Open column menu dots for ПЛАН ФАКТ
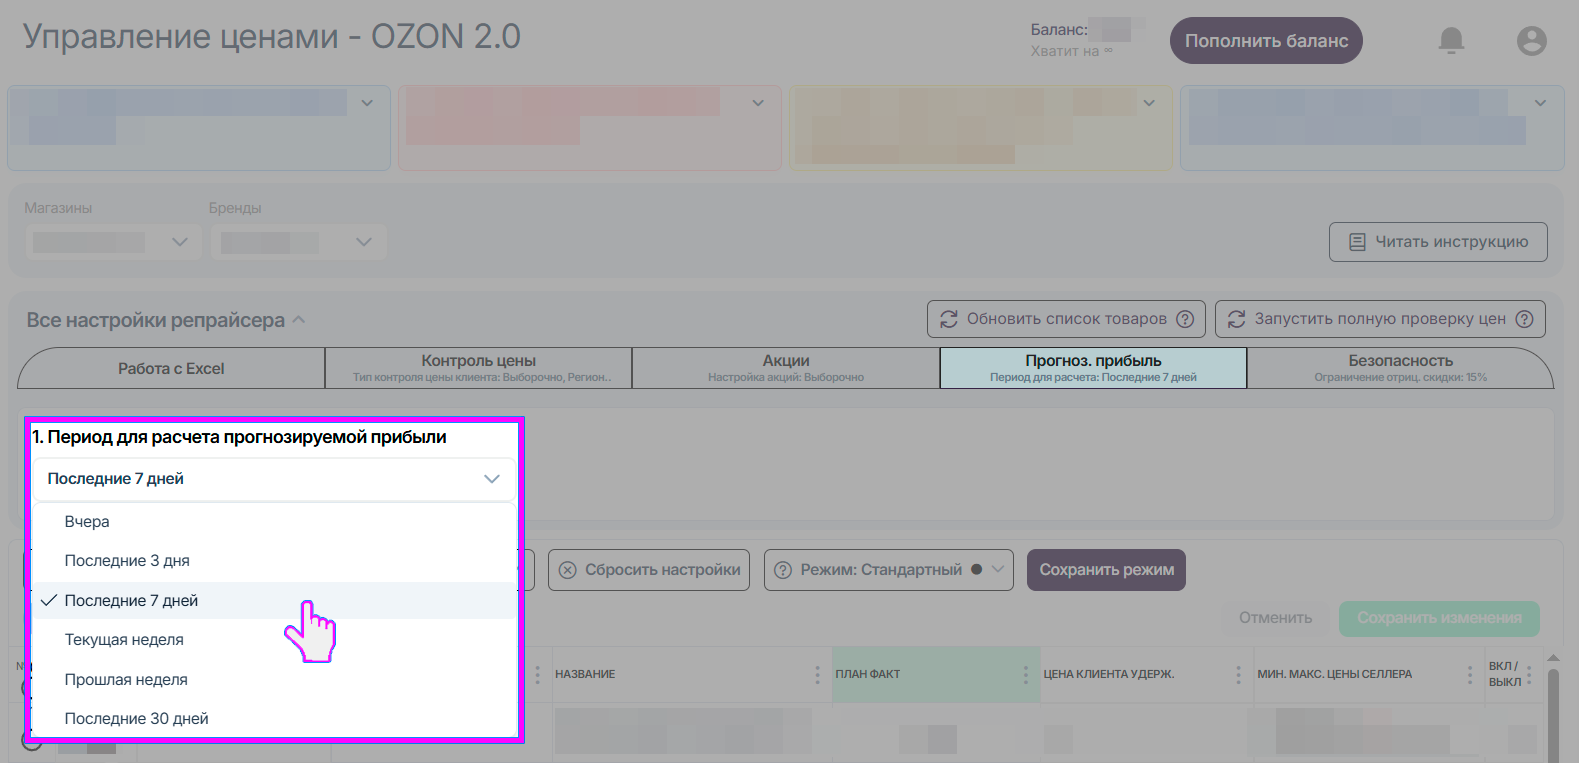The height and width of the screenshot is (763, 1579). click(x=1025, y=674)
